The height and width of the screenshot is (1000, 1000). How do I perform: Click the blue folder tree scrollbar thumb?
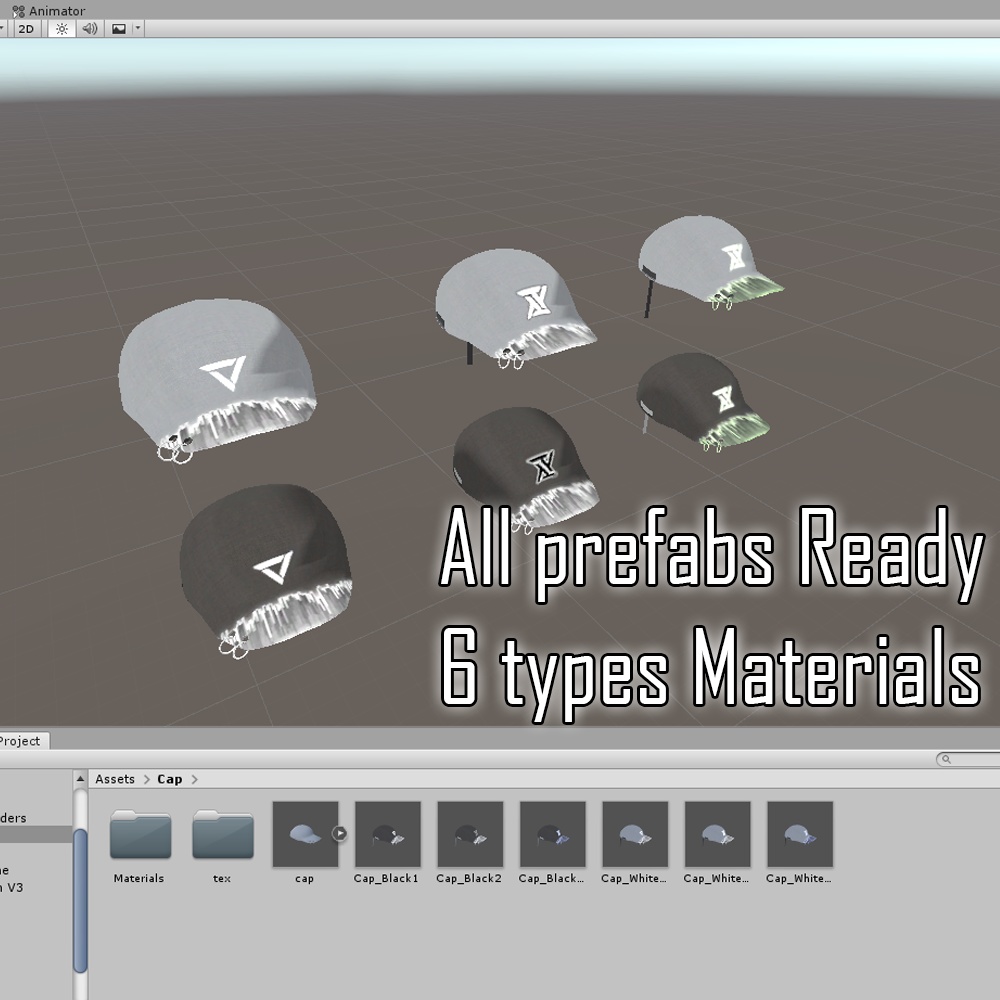tap(81, 900)
